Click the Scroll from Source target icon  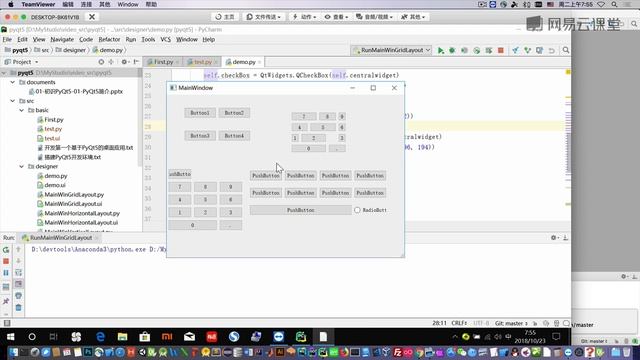pos(101,62)
